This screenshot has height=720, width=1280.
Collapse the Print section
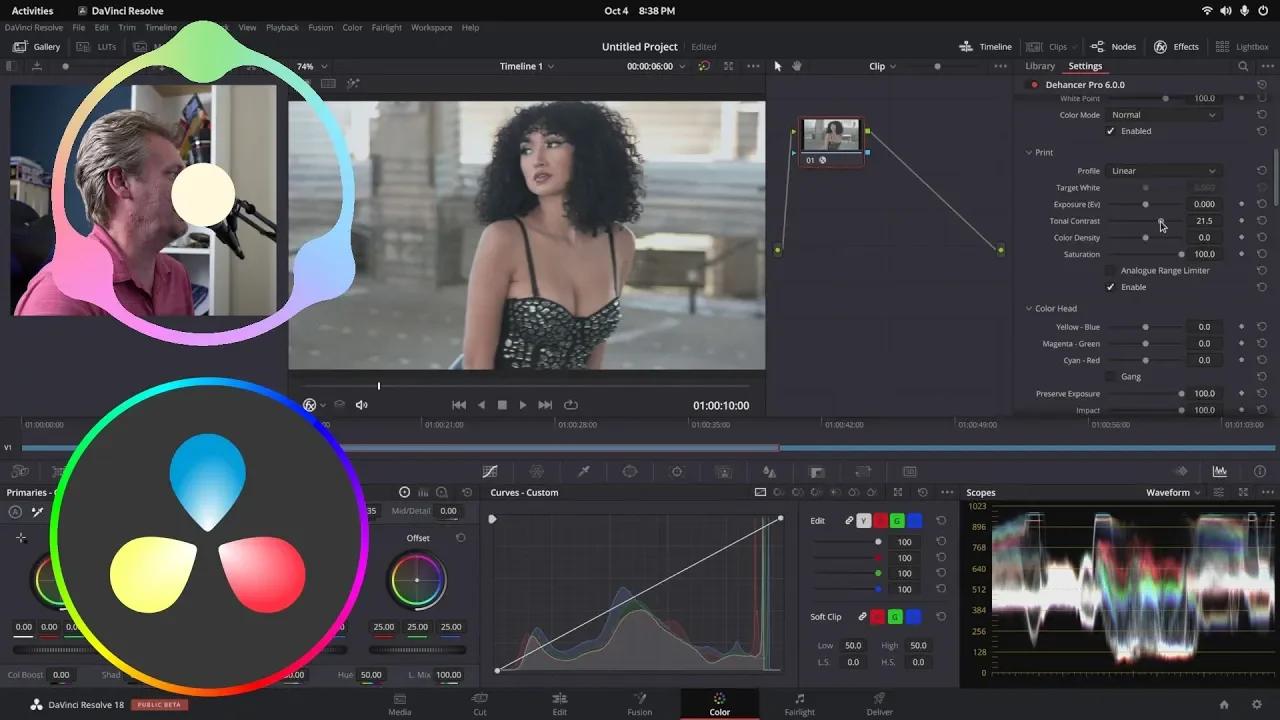[x=1029, y=152]
